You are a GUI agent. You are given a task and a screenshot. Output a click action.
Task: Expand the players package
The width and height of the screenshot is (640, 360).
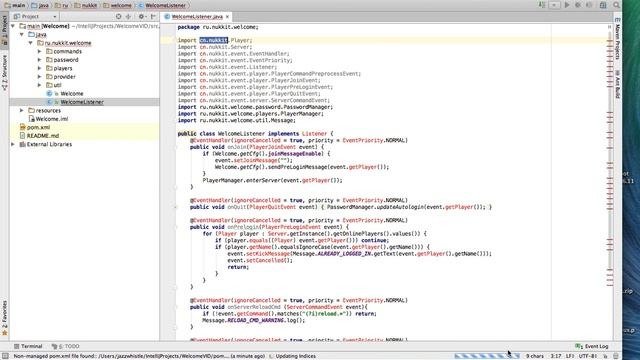click(40, 68)
